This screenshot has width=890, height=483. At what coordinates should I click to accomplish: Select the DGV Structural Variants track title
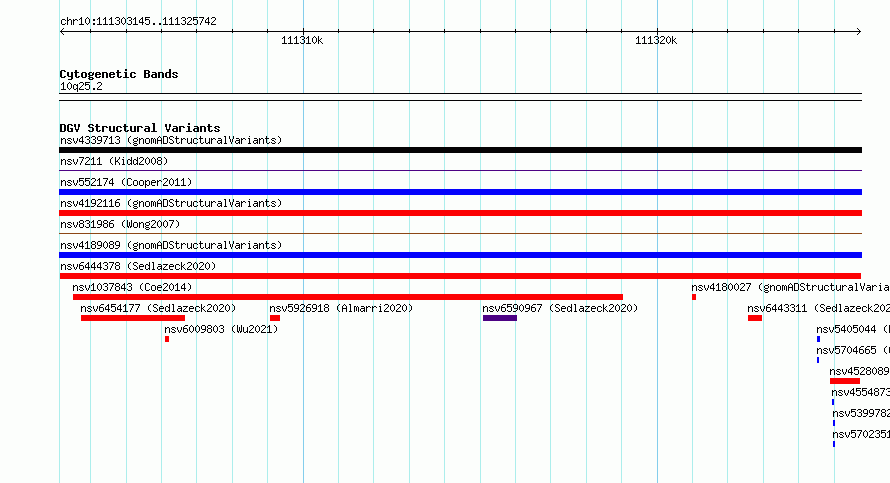(140, 128)
